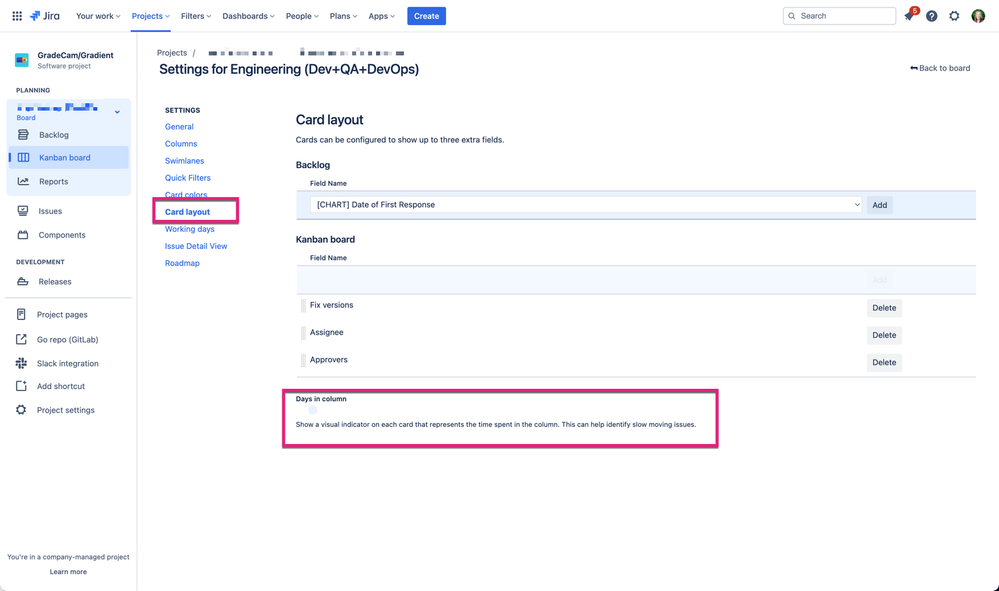
Task: Click the GradeCam/Gradient project icon
Action: [22, 60]
